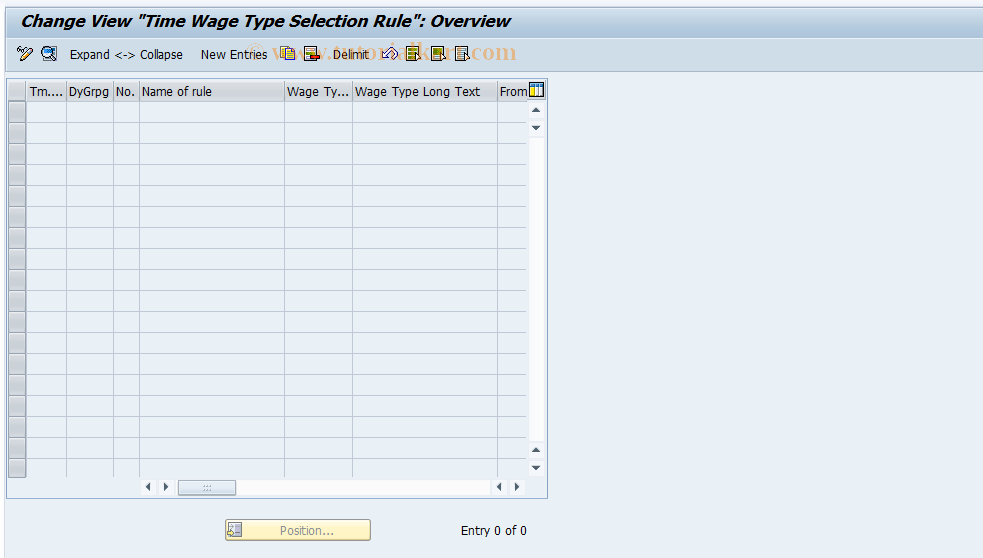Click New Entries button
983x558 pixels.
[x=234, y=55]
